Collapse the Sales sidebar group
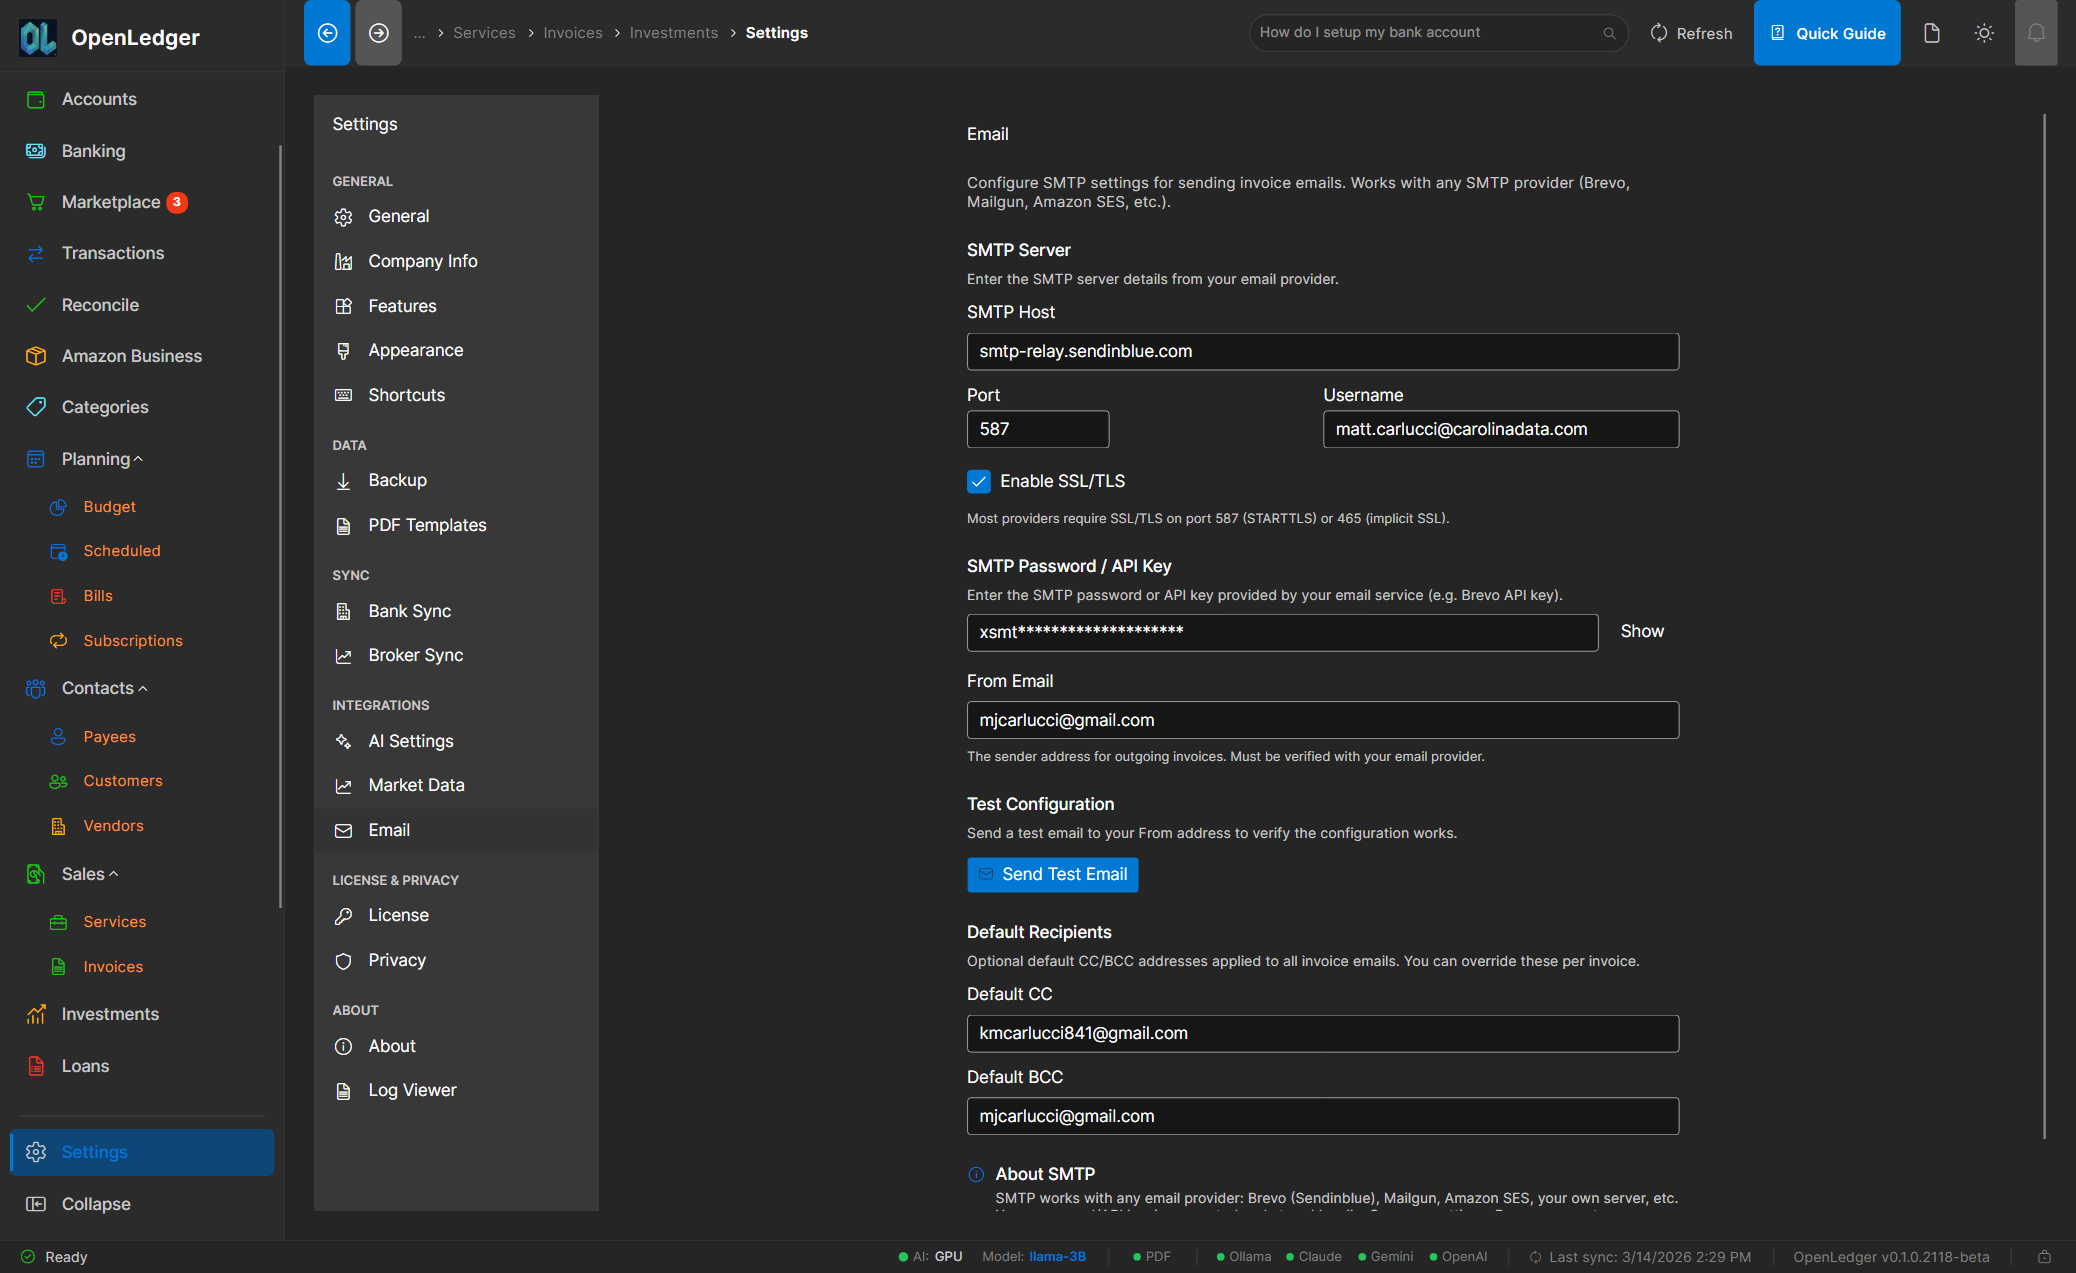Image resolution: width=2076 pixels, height=1273 pixels. (114, 873)
